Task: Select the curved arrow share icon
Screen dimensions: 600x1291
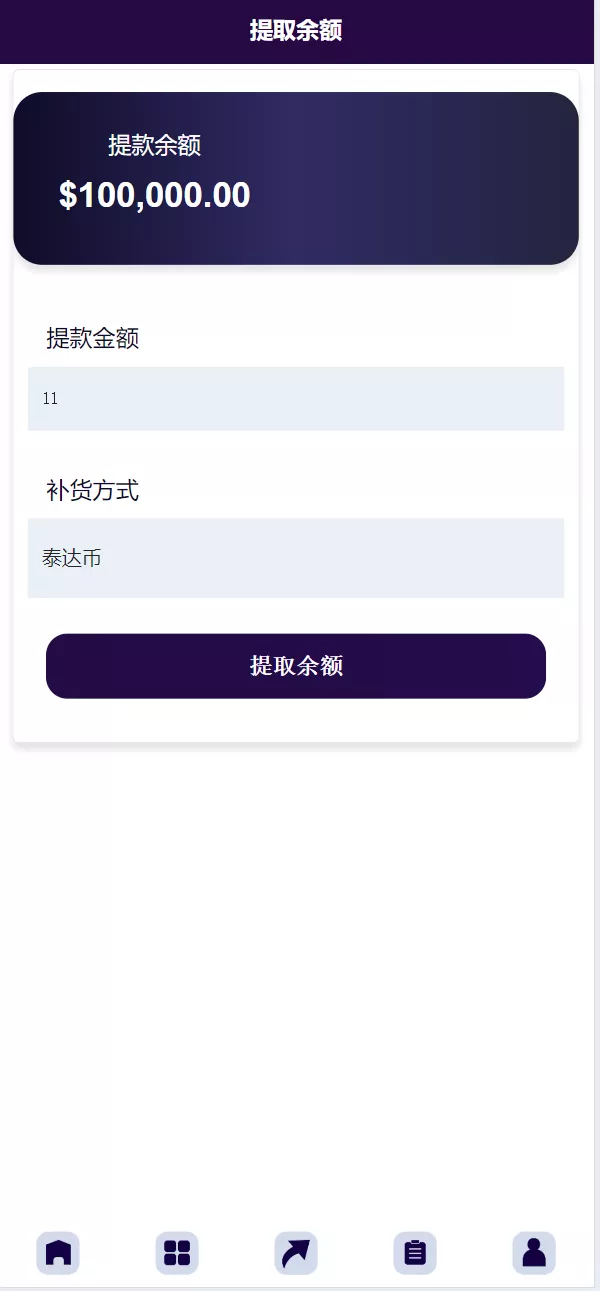Action: (x=296, y=1253)
